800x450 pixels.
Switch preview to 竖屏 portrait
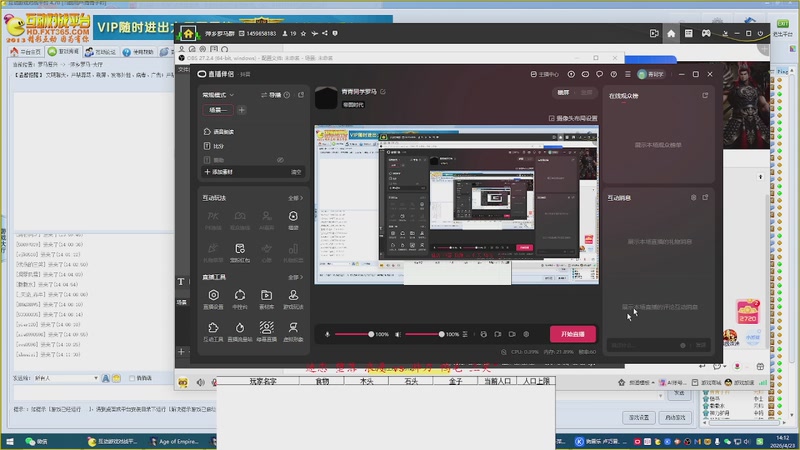coord(586,92)
